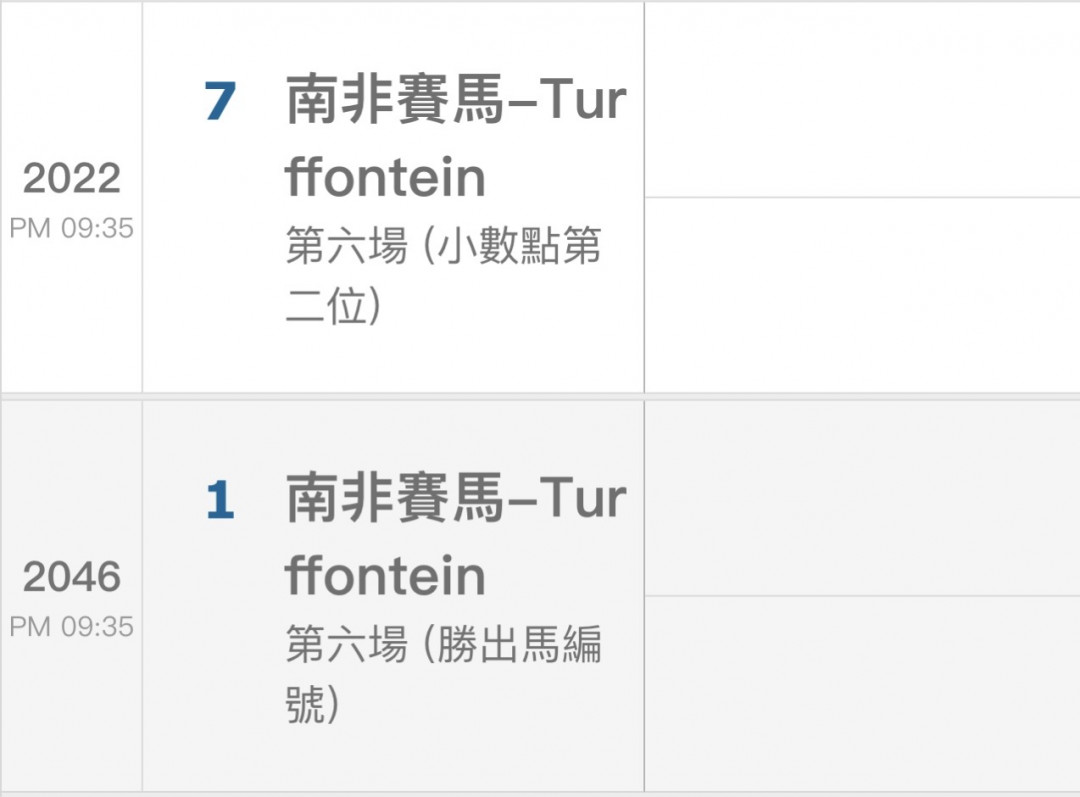This screenshot has width=1080, height=797.
Task: Click lower empty odds cell in row 2046
Action: click(862, 694)
